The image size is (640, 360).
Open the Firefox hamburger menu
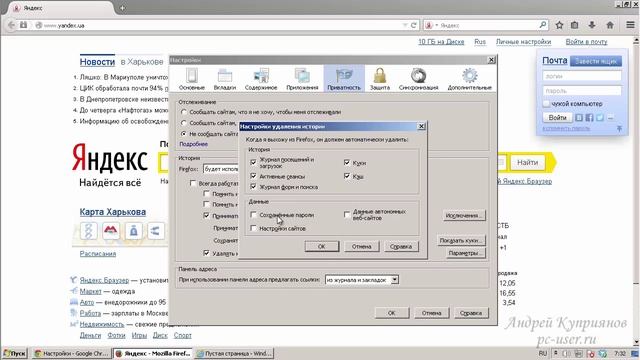click(x=631, y=25)
